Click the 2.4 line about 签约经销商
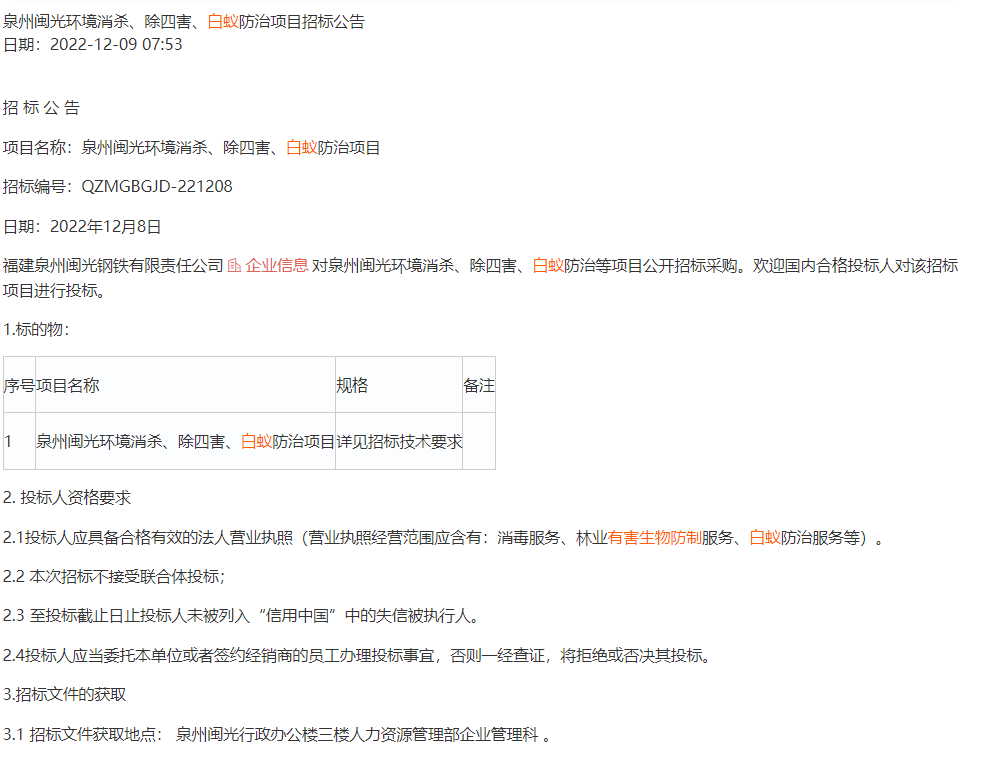This screenshot has width=998, height=759. 357,655
